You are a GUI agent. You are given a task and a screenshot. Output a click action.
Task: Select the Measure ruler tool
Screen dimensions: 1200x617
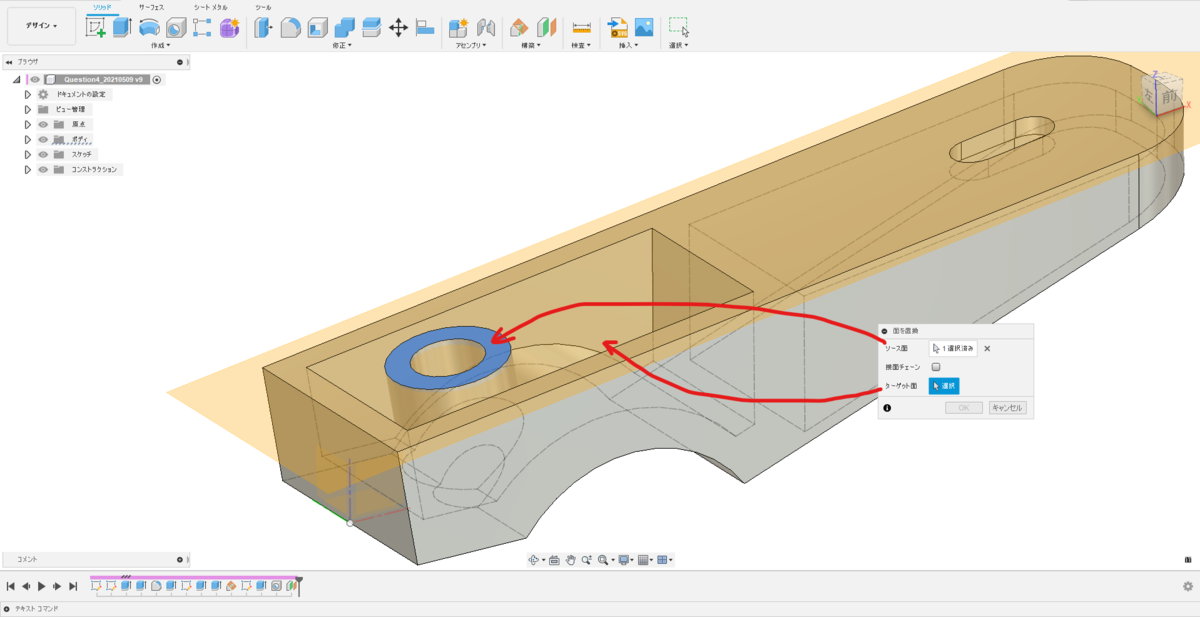581,28
